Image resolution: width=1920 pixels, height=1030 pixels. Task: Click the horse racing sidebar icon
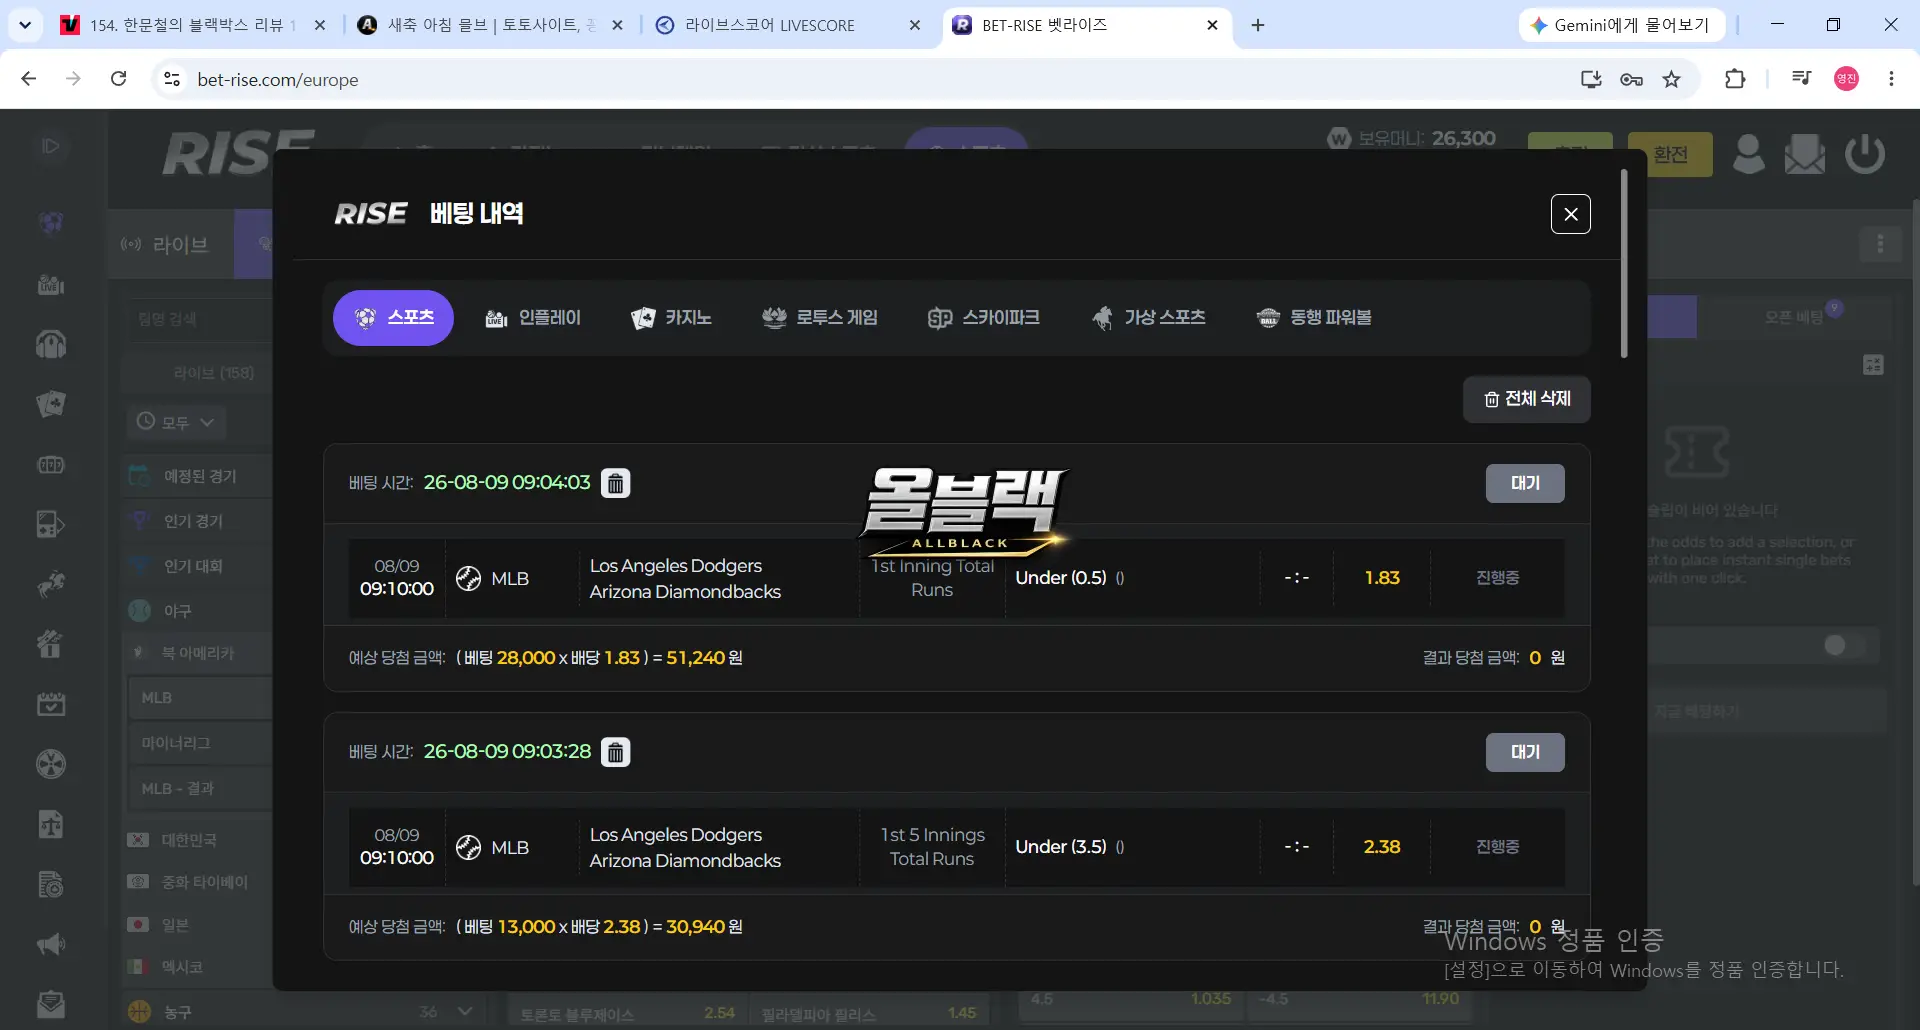coord(51,584)
